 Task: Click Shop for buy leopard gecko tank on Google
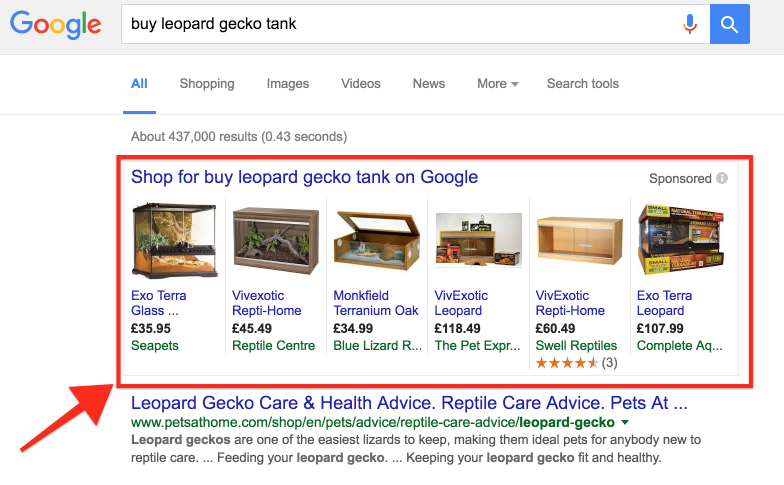(x=304, y=178)
